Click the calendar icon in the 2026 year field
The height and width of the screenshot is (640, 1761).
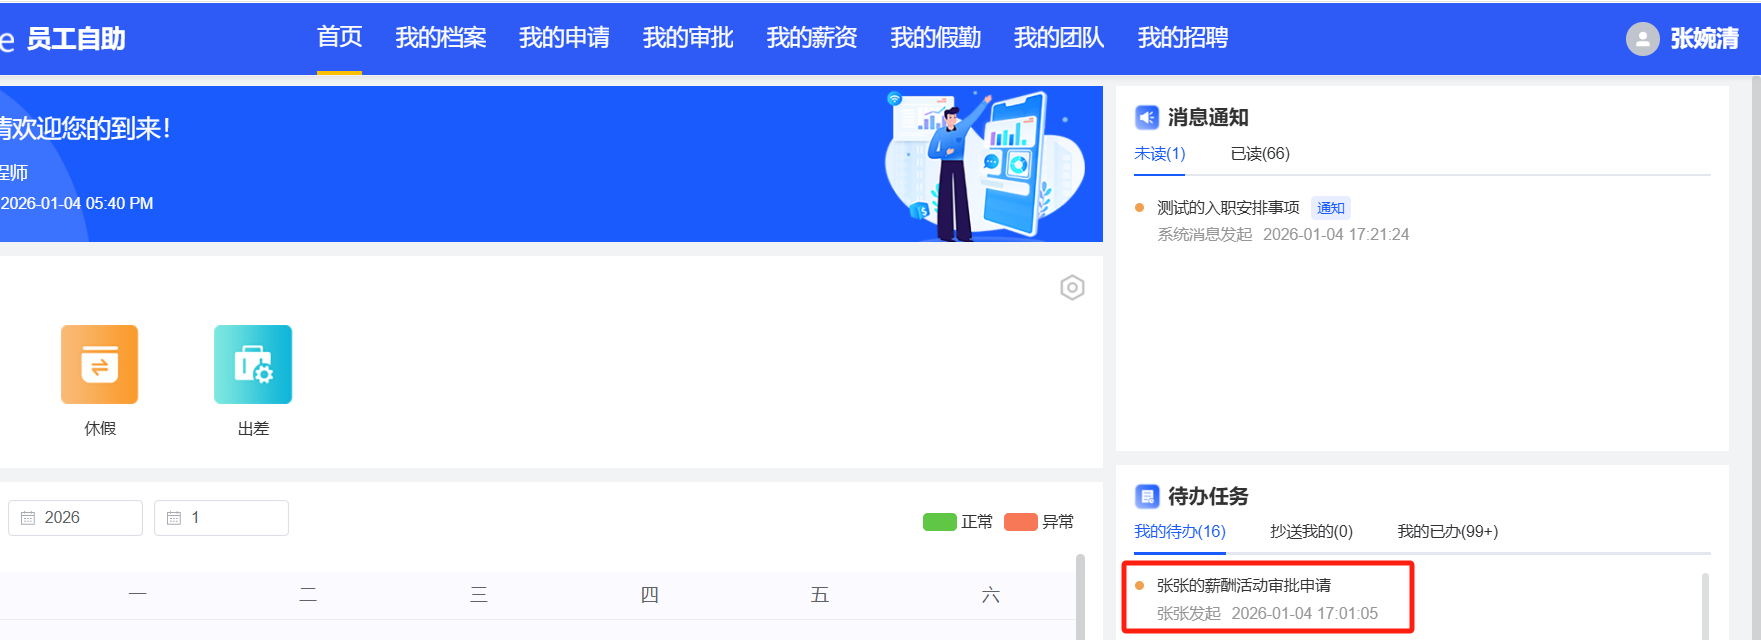(28, 518)
